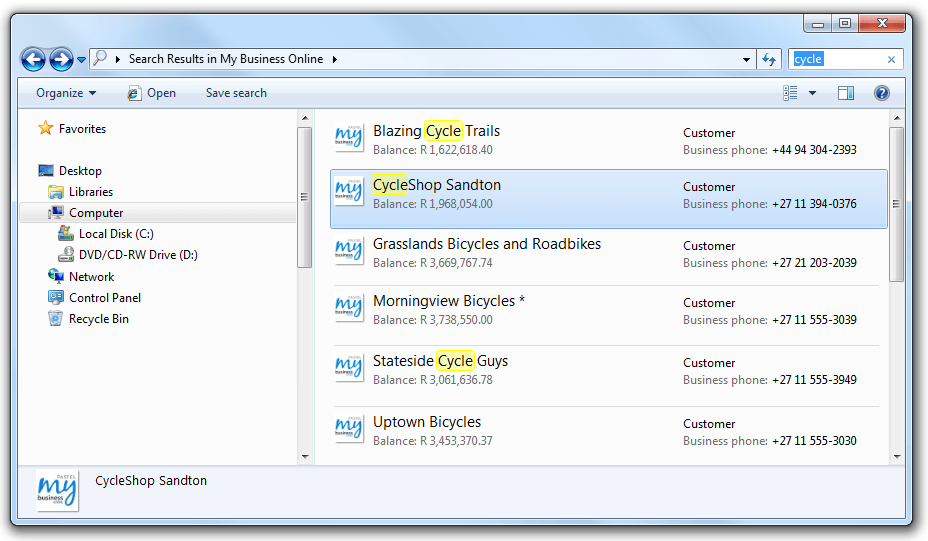Click the Open toolbar button

(x=151, y=93)
